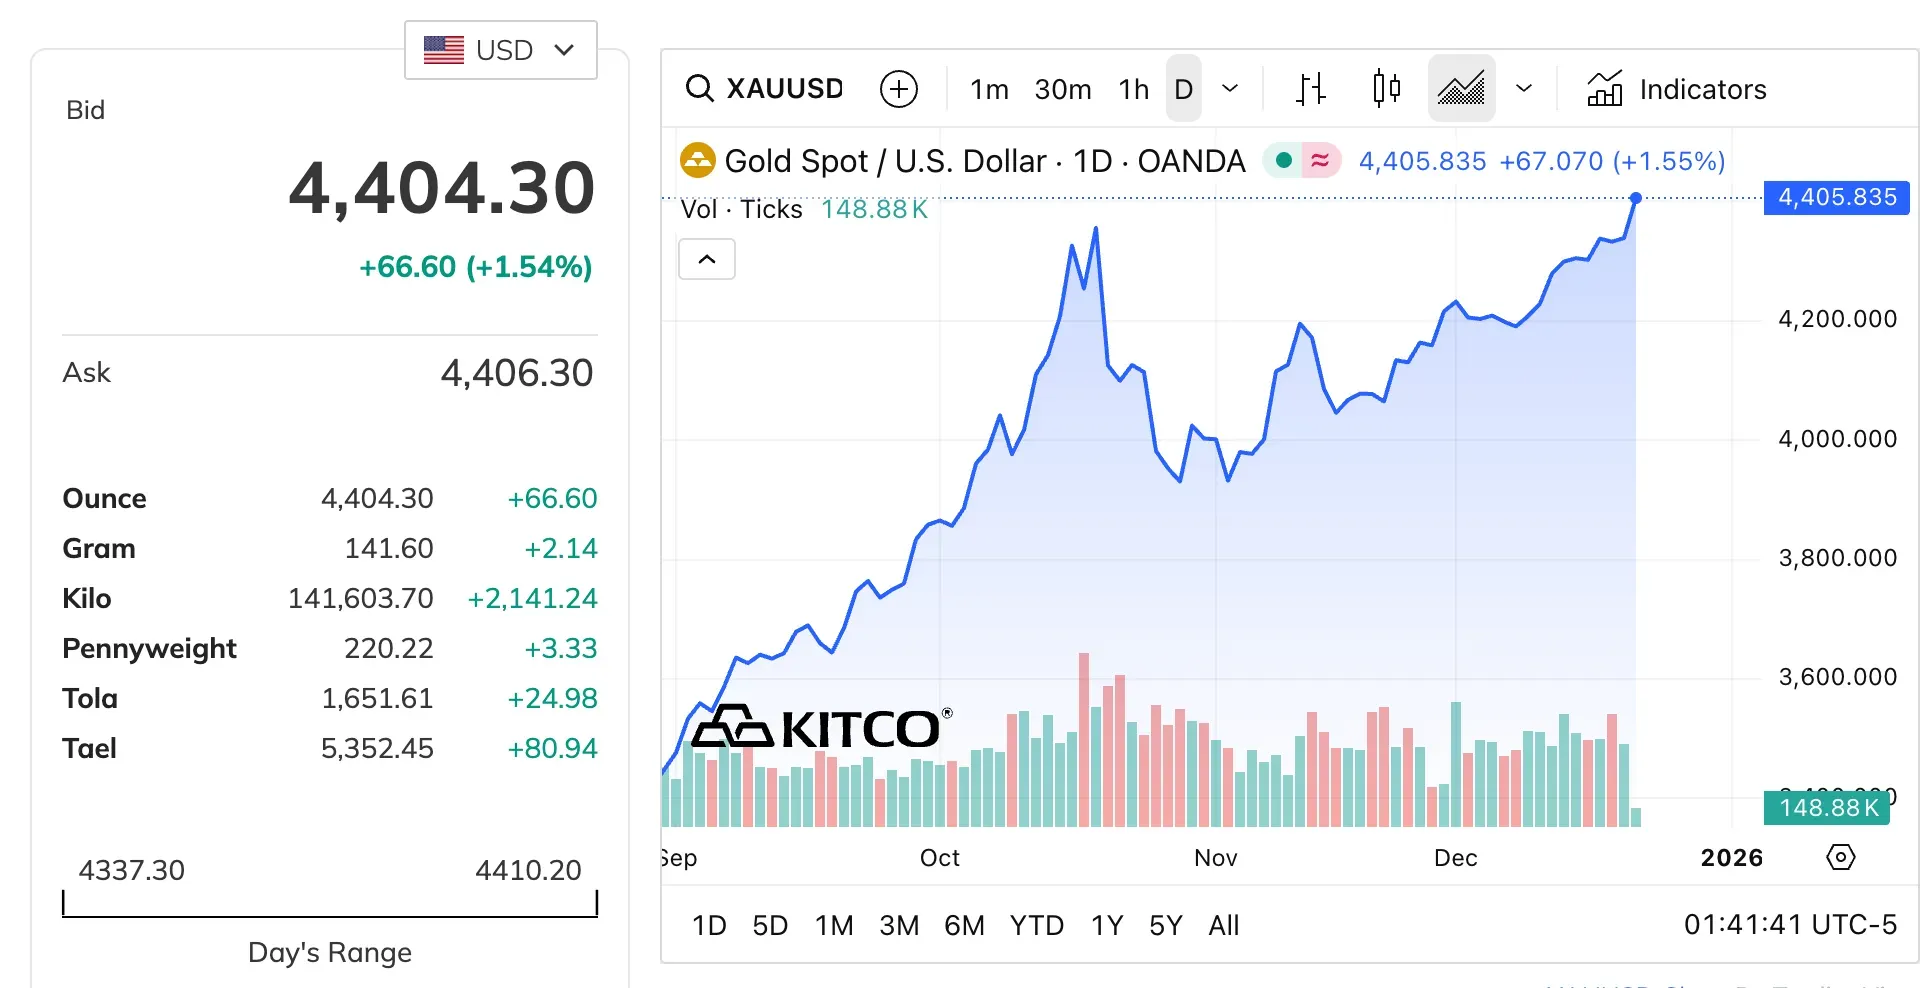Click the Gold Spot symbol logo icon
Viewport: 1932px width, 988px height.
pos(697,161)
